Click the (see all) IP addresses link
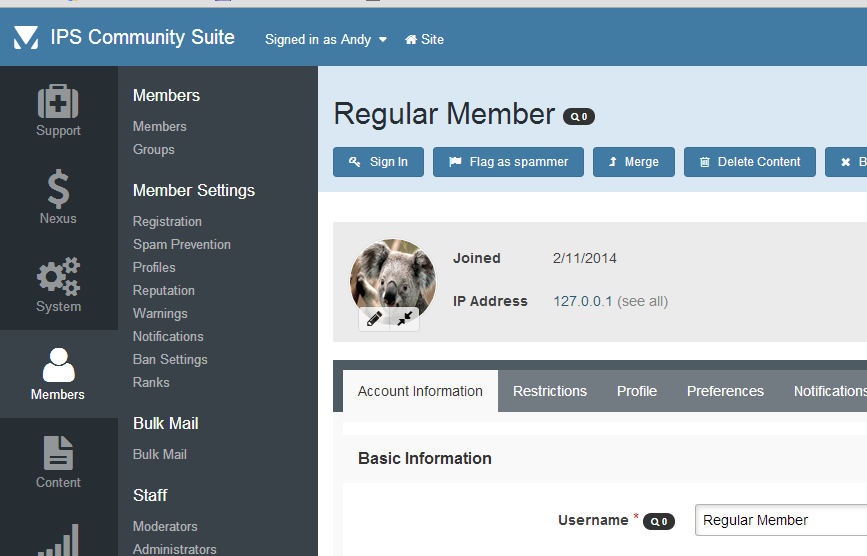 [x=643, y=301]
